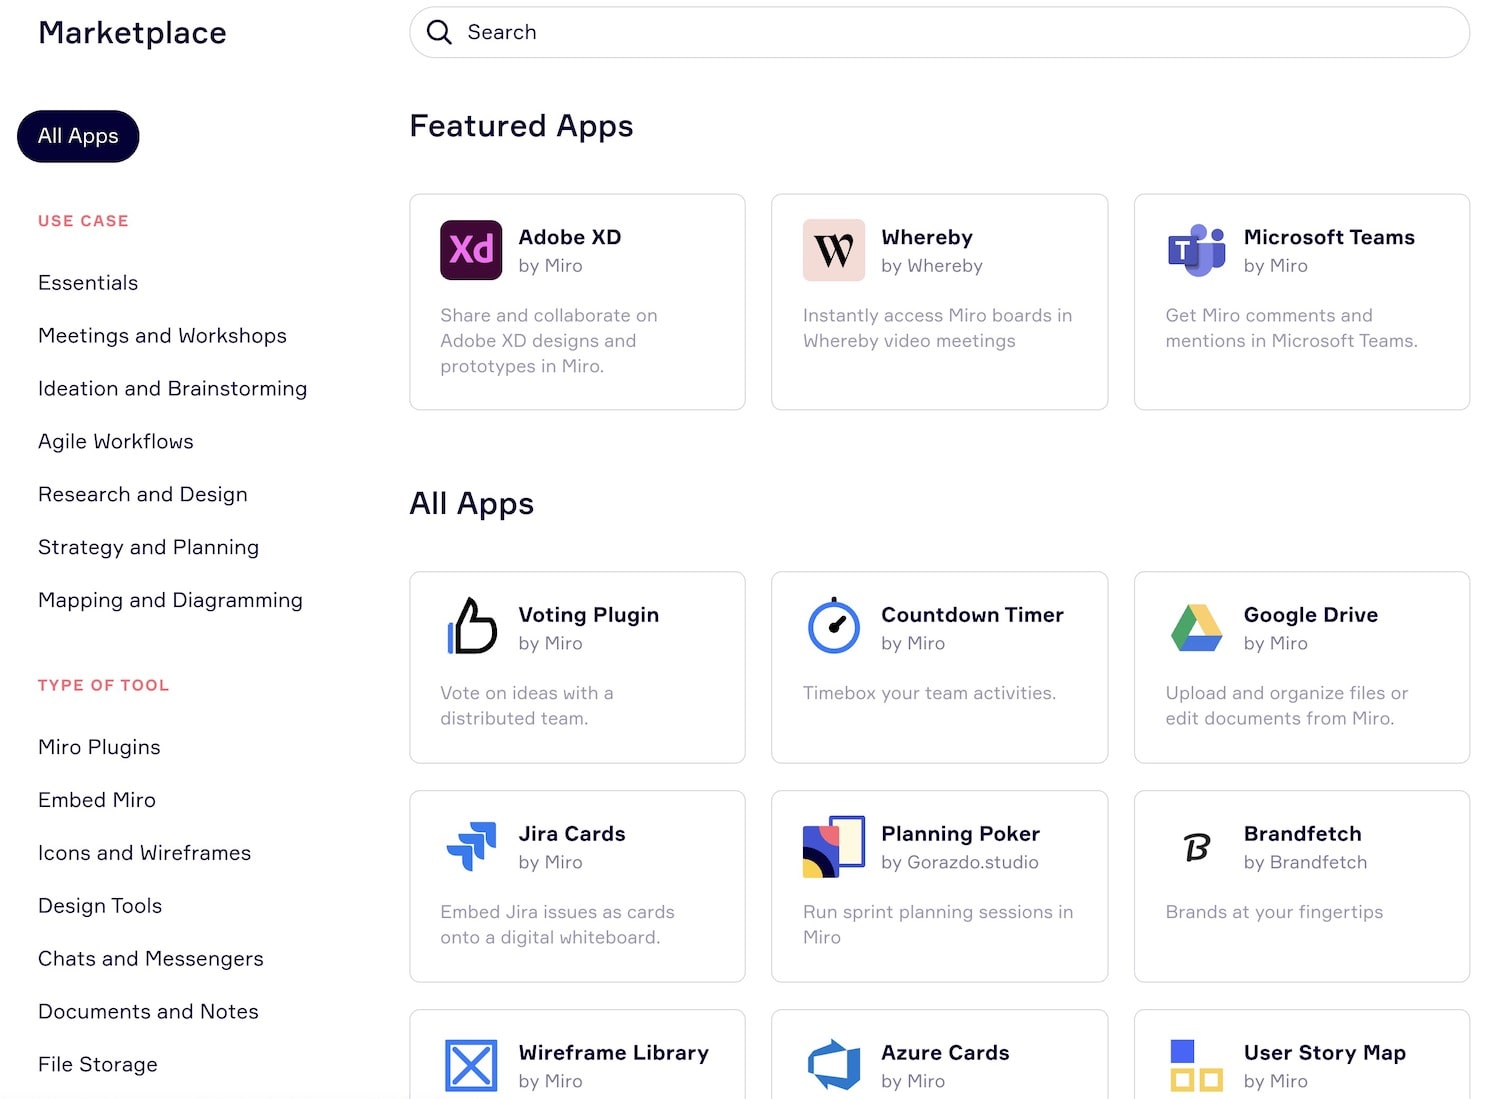Click 'Instantly access Miro boards' description
The image size is (1500, 1099).
(x=937, y=328)
